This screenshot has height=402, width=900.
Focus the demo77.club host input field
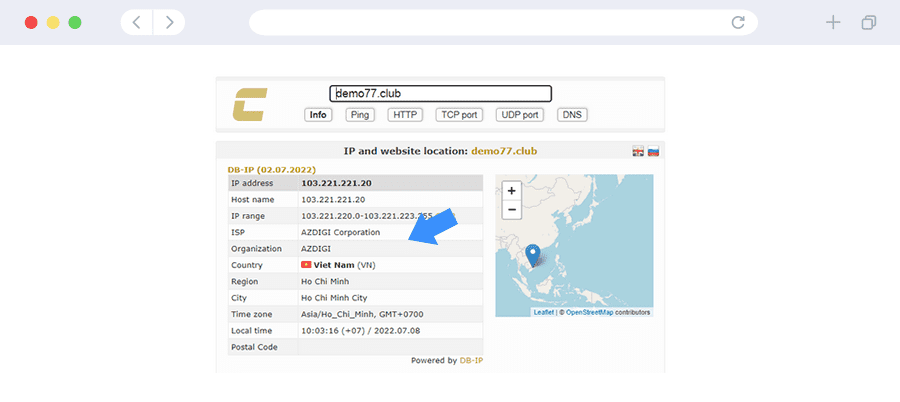coord(440,94)
